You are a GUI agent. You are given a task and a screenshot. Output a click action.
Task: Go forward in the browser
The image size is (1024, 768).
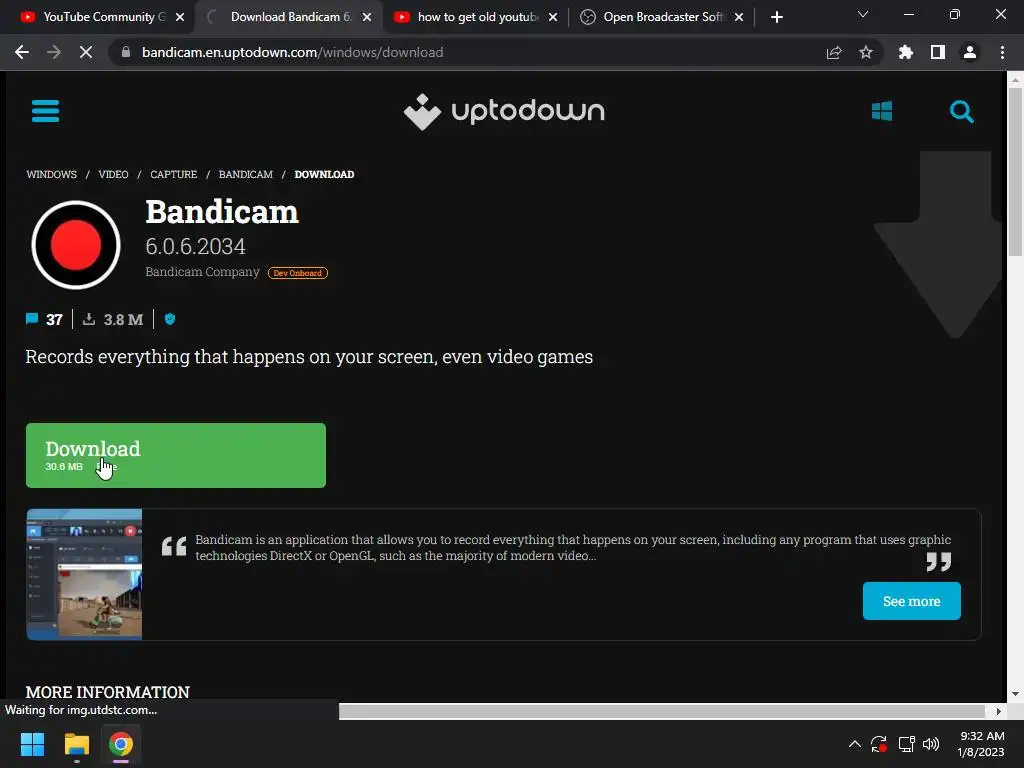(x=54, y=52)
